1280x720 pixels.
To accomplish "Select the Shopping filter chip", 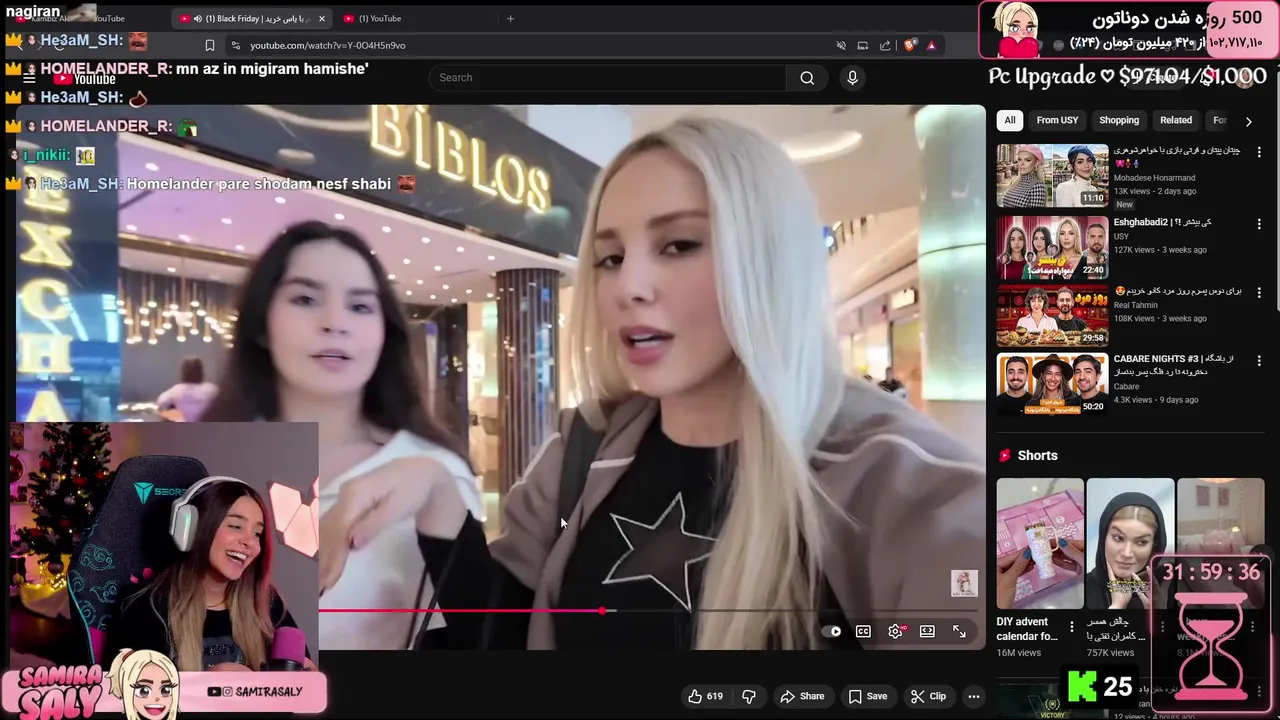I will (x=1119, y=120).
